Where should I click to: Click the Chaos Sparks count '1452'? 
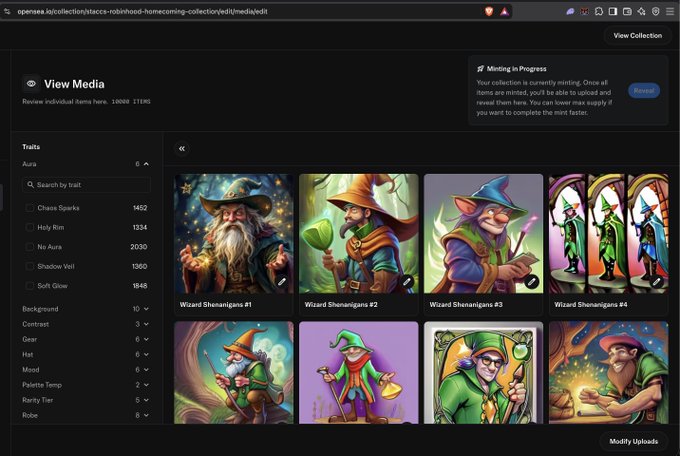coord(140,208)
